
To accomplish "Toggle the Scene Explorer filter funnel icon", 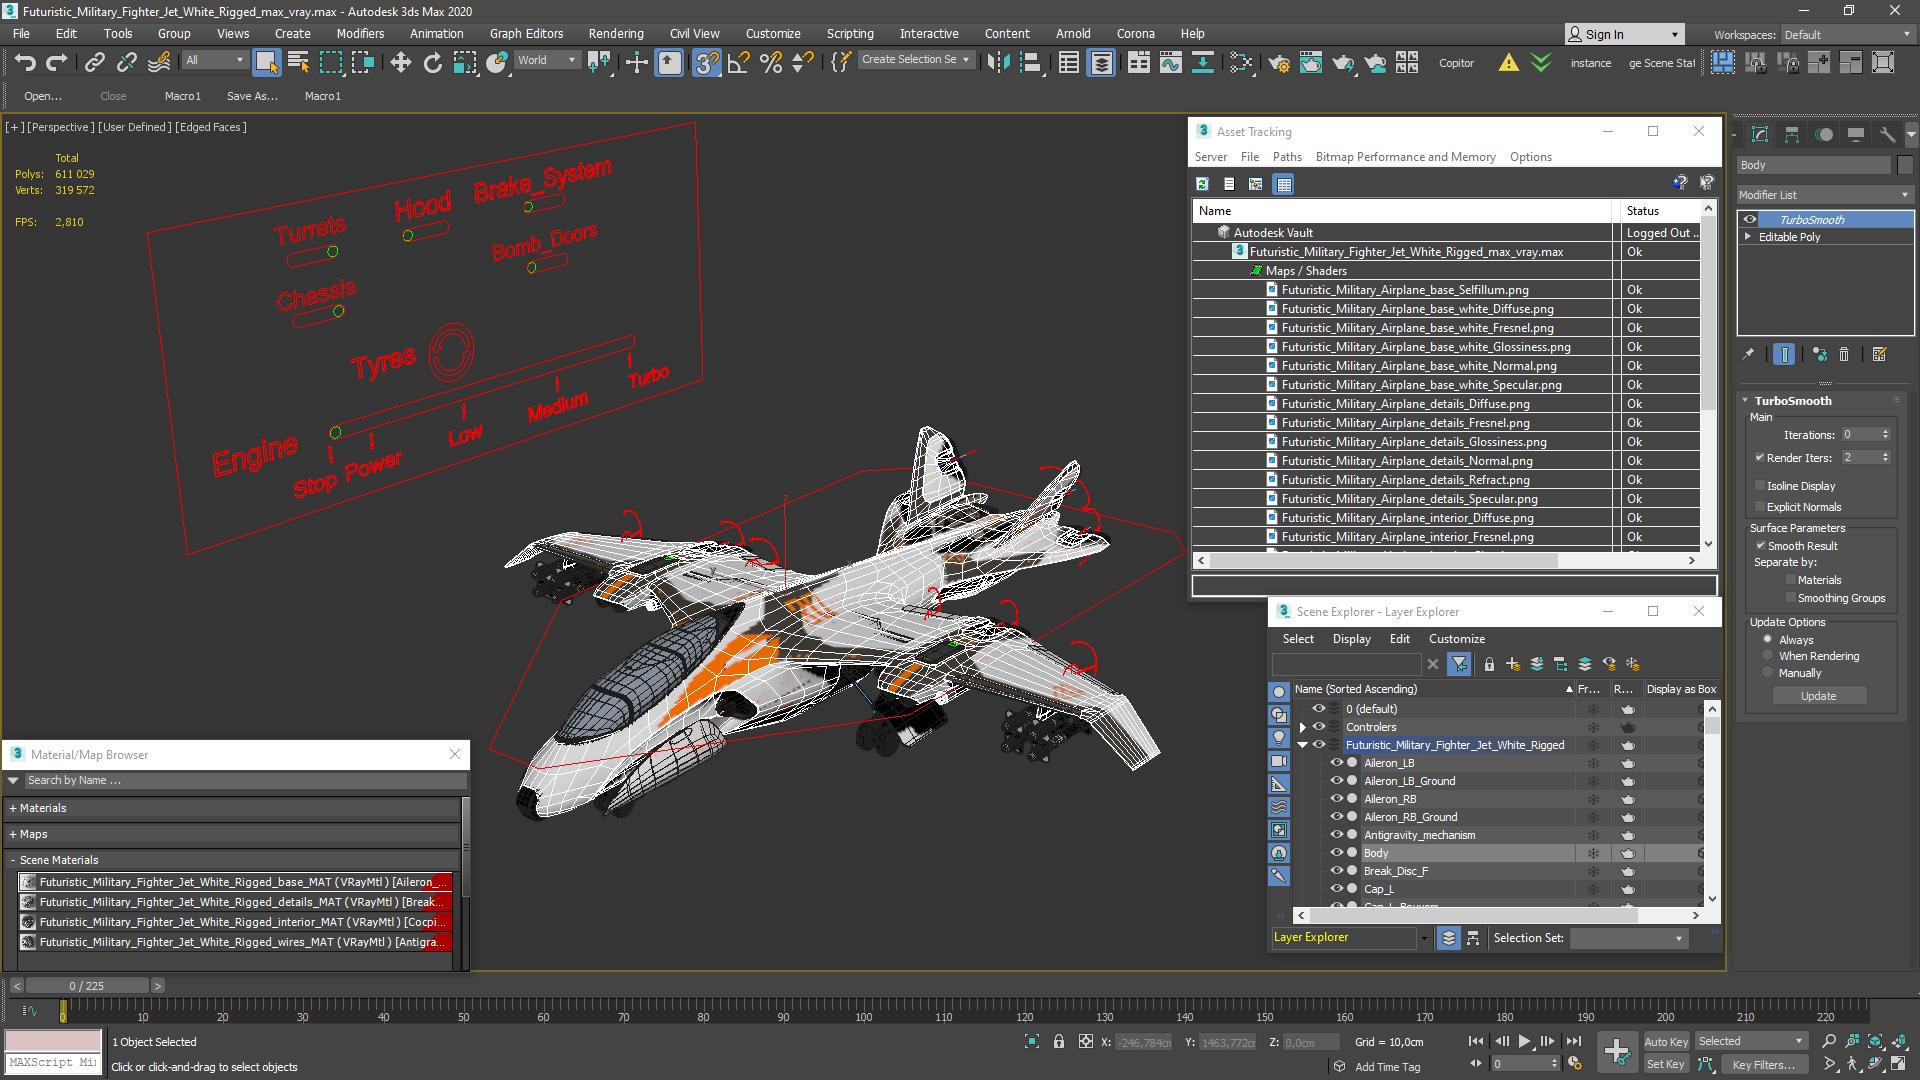I will click(1459, 664).
